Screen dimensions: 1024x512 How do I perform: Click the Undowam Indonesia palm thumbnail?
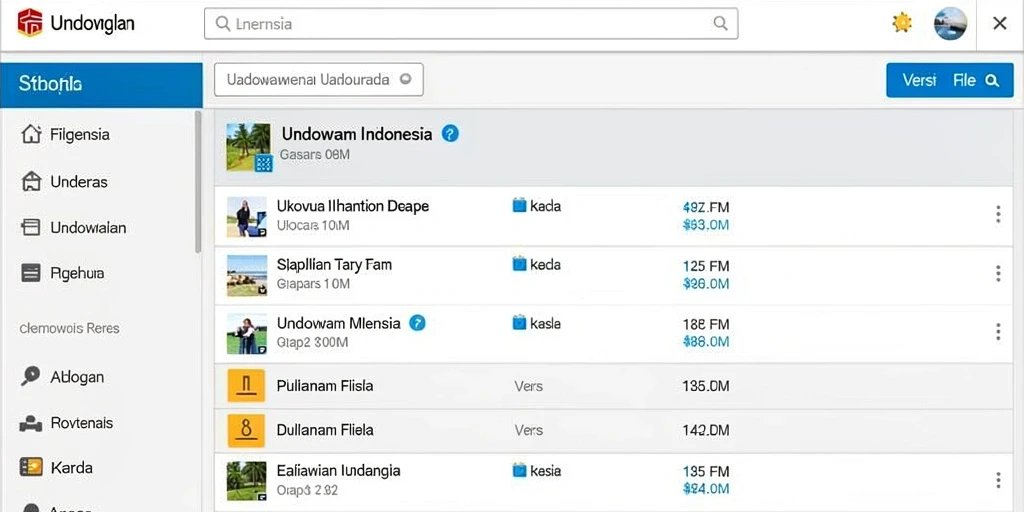[x=248, y=147]
